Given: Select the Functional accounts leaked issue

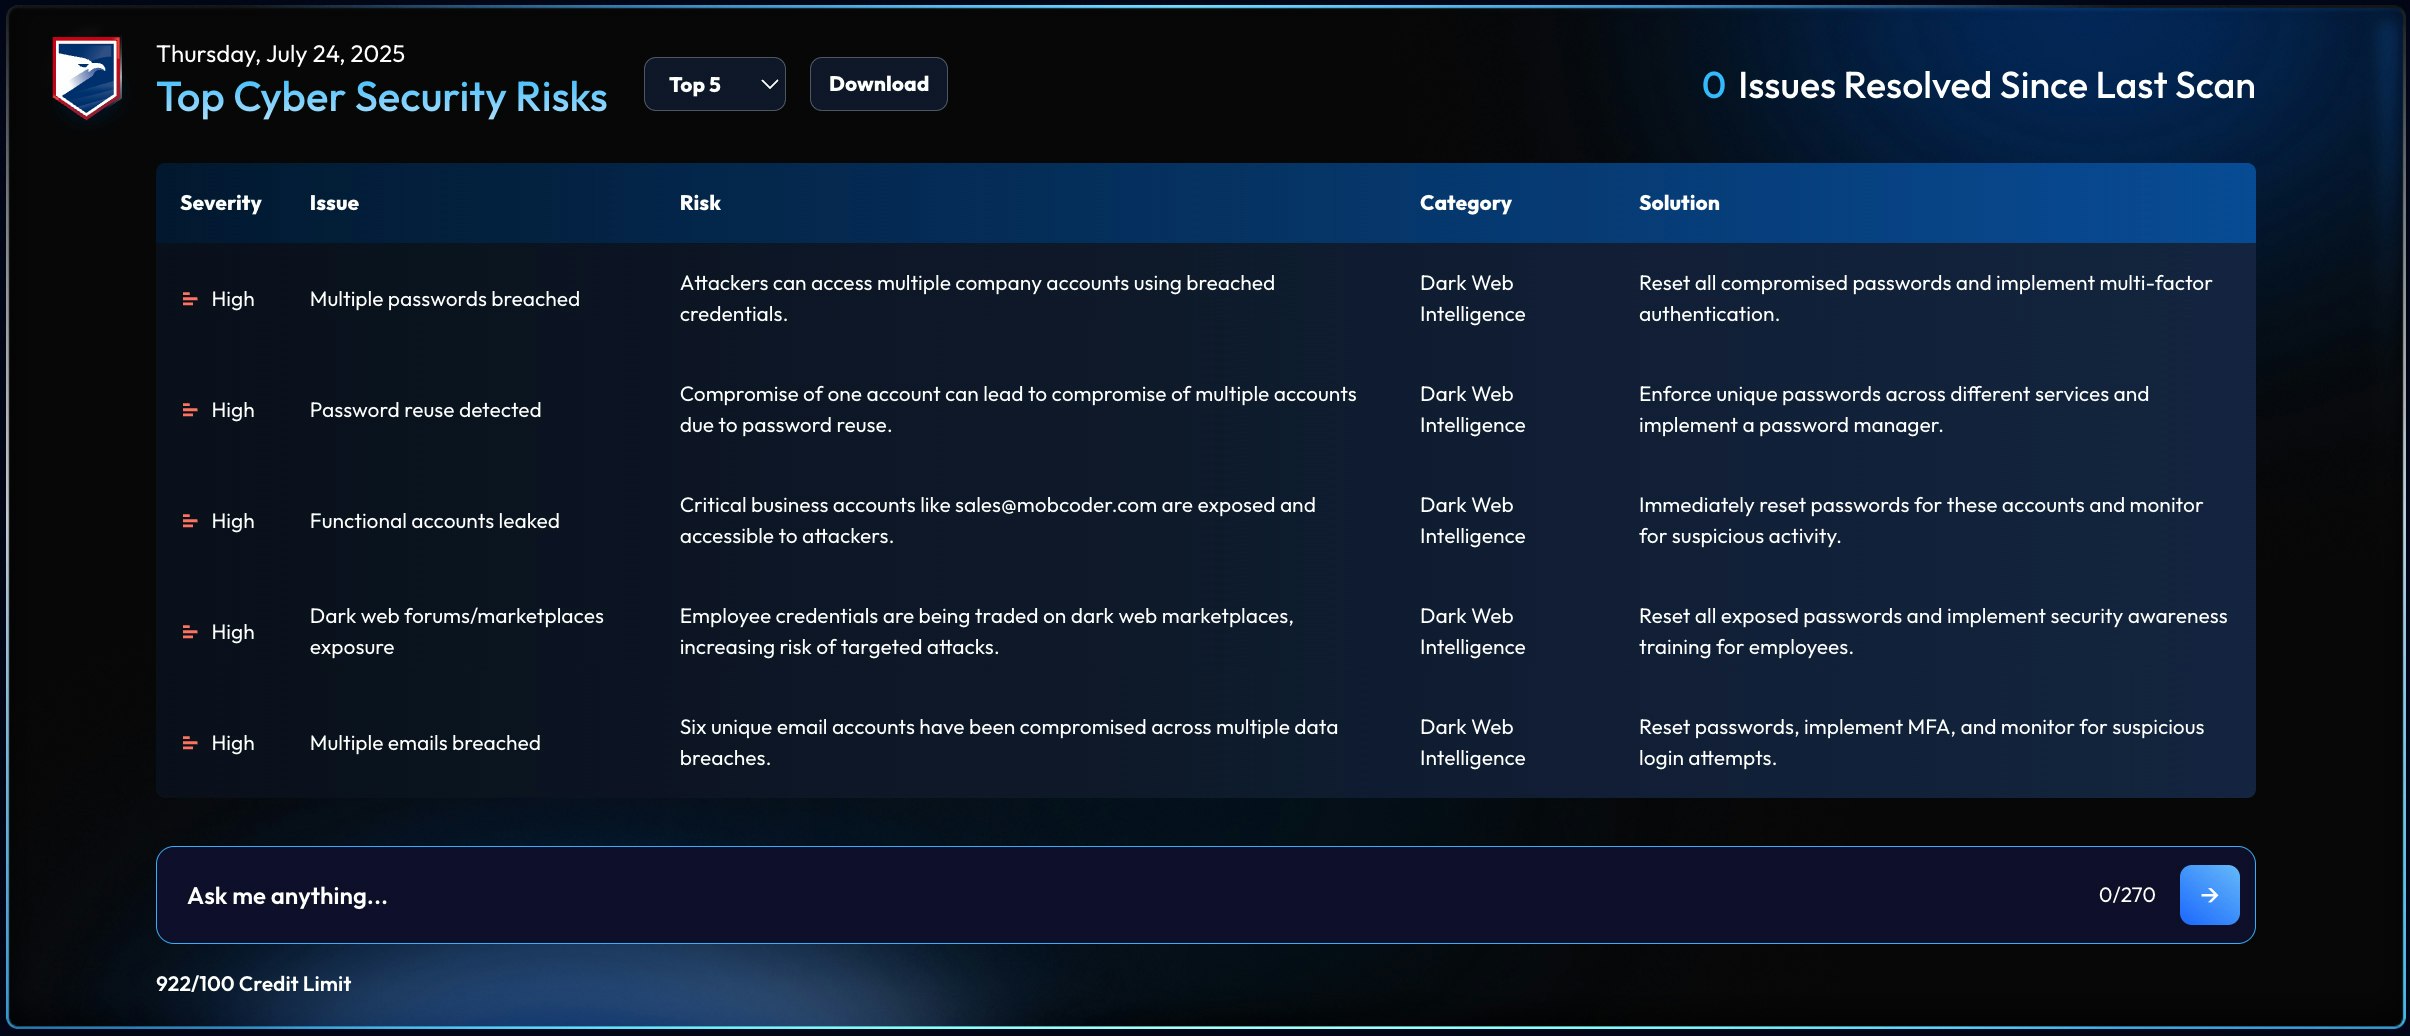Looking at the screenshot, I should pyautogui.click(x=435, y=521).
